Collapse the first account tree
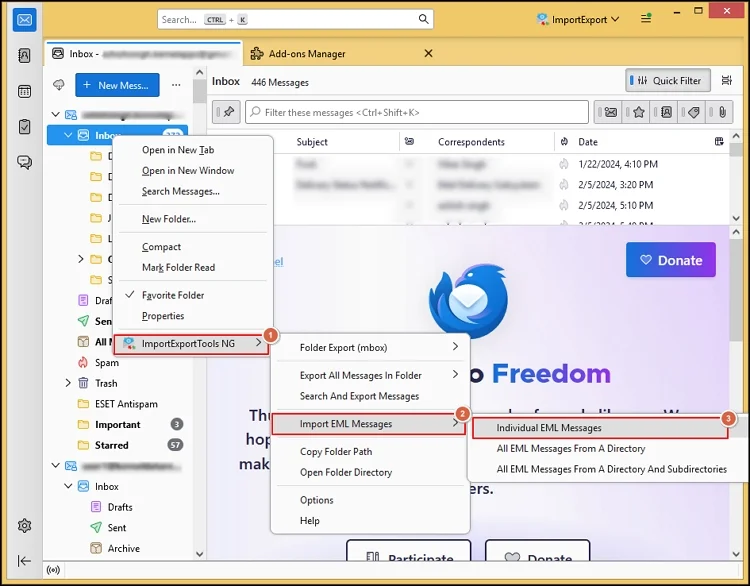The height and width of the screenshot is (586, 750). point(55,114)
